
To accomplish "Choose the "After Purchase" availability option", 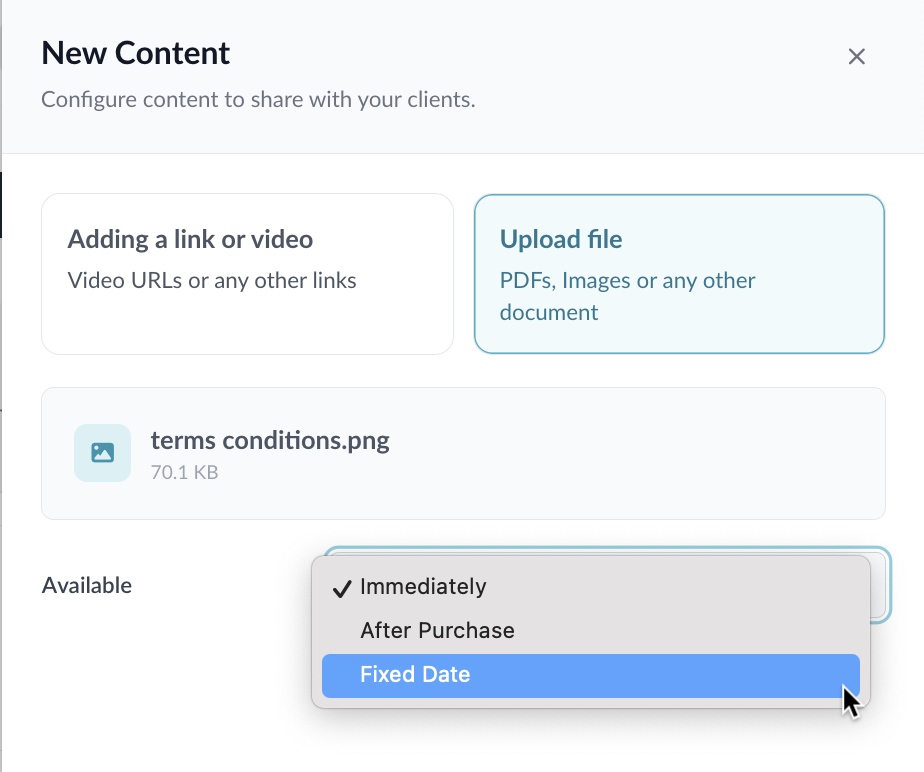I will (x=437, y=631).
